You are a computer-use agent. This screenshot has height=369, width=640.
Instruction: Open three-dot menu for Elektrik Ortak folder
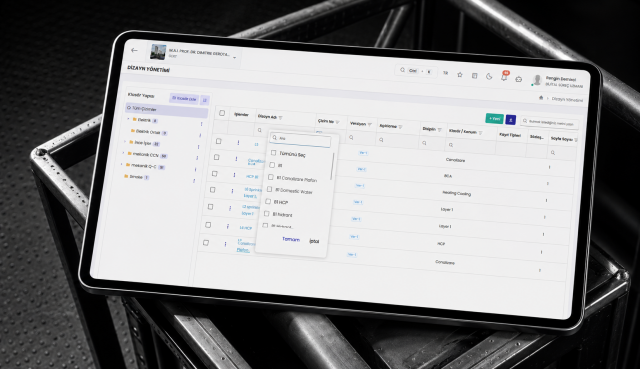point(200,135)
